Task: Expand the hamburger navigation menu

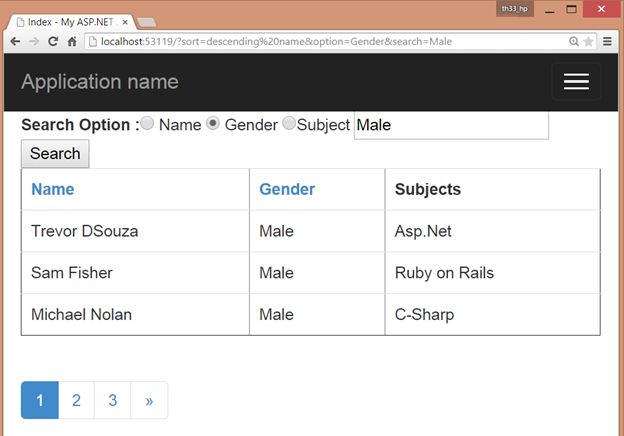Action: [x=576, y=82]
